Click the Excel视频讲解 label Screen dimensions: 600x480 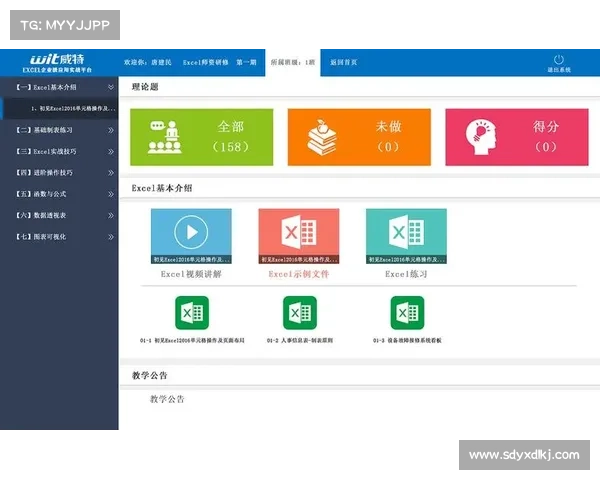coord(191,274)
